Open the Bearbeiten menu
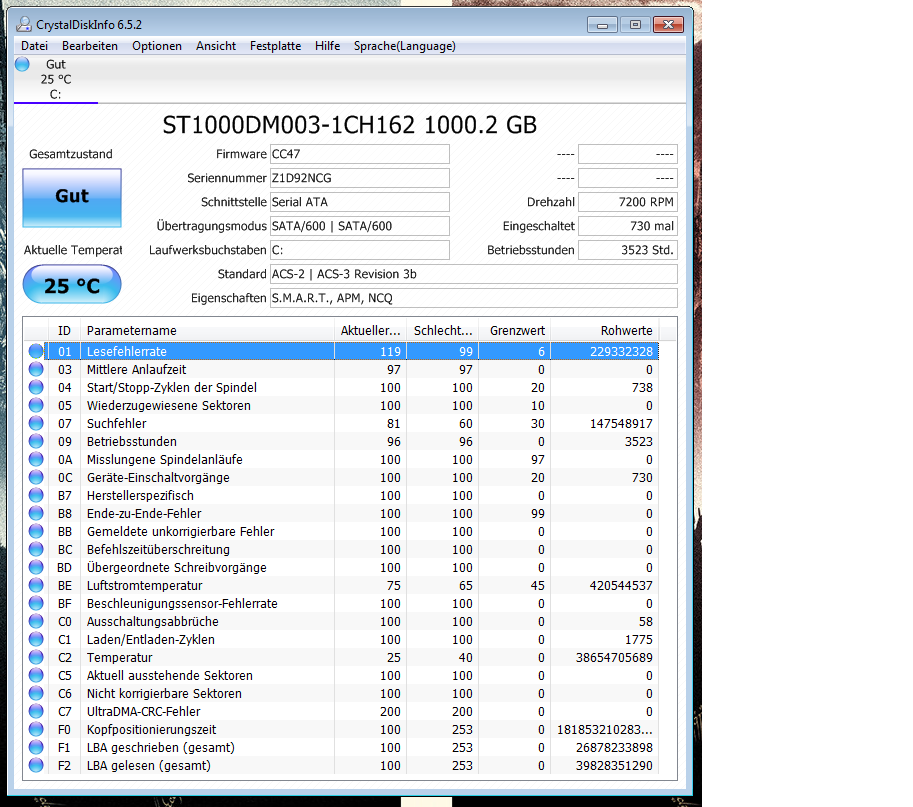 click(90, 46)
